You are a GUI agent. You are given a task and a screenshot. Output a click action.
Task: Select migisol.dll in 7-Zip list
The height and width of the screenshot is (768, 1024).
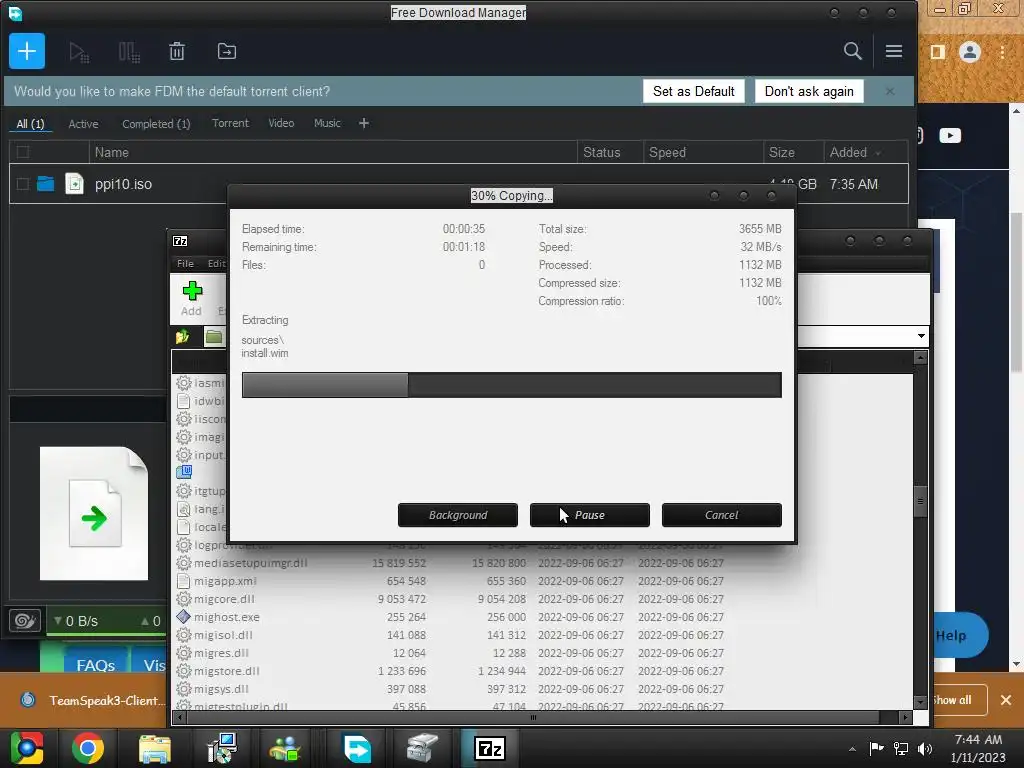[223, 635]
